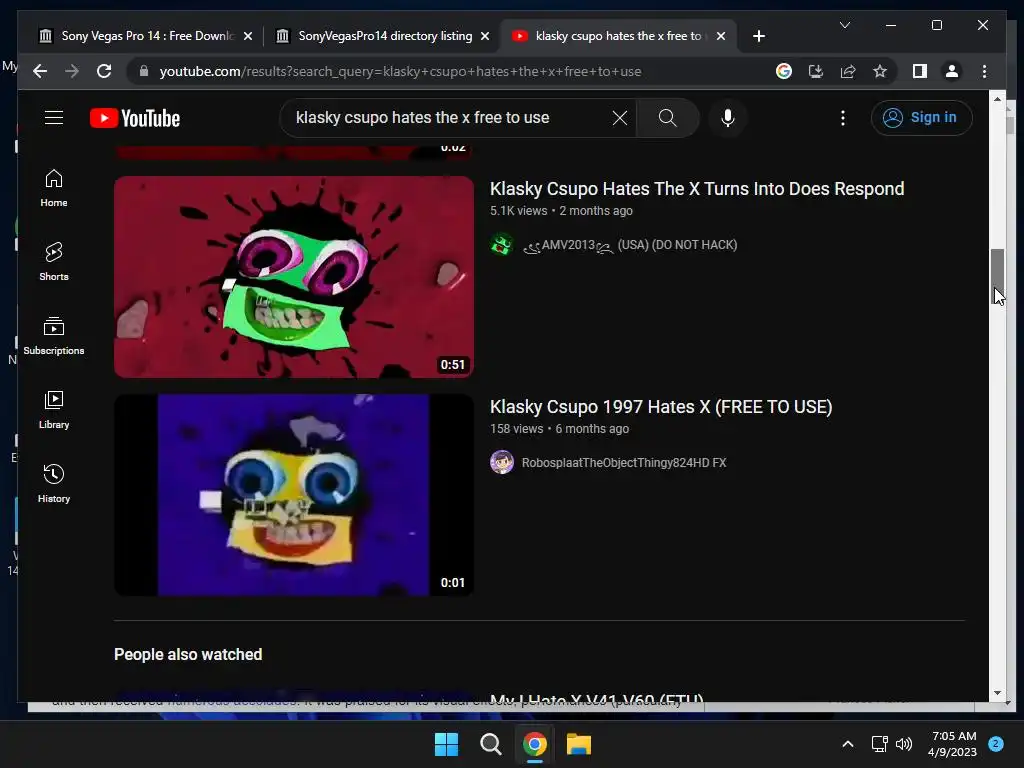Open Library in the sidebar

pos(54,410)
